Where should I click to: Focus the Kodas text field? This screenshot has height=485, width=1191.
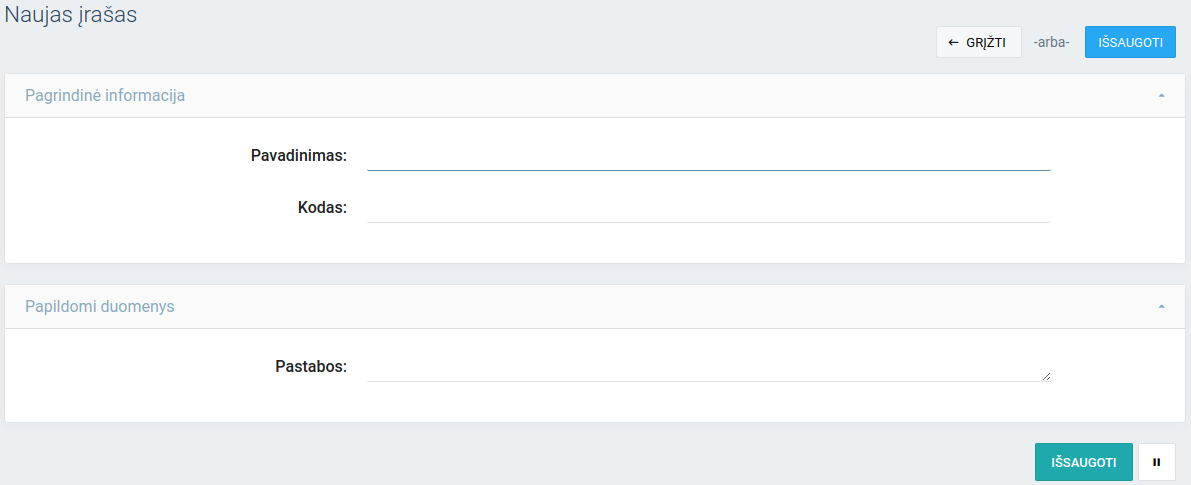coord(708,208)
